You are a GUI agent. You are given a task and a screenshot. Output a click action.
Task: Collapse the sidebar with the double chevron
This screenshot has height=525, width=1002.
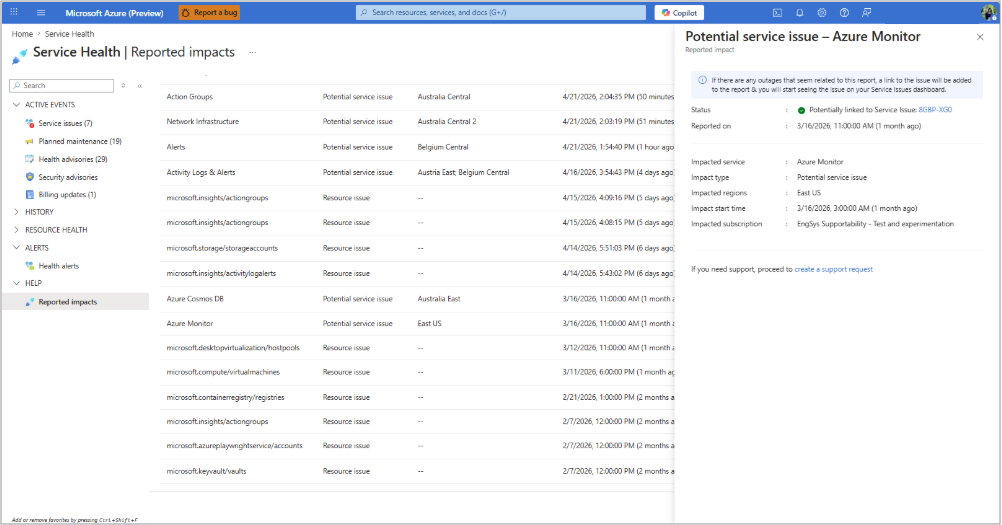[x=139, y=86]
